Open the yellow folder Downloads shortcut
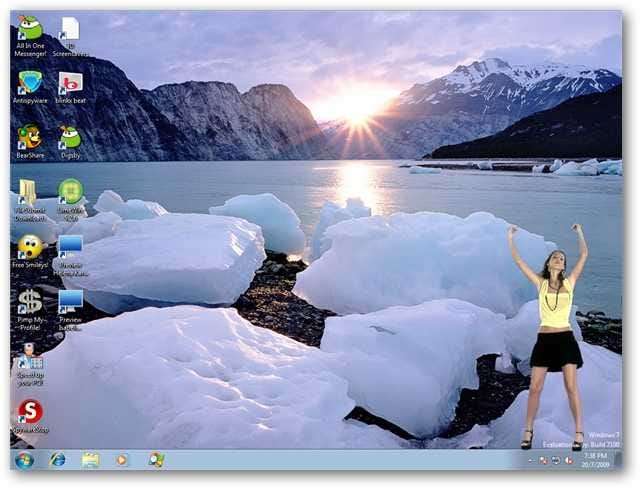Viewport: 640px width, 488px height. (x=29, y=200)
